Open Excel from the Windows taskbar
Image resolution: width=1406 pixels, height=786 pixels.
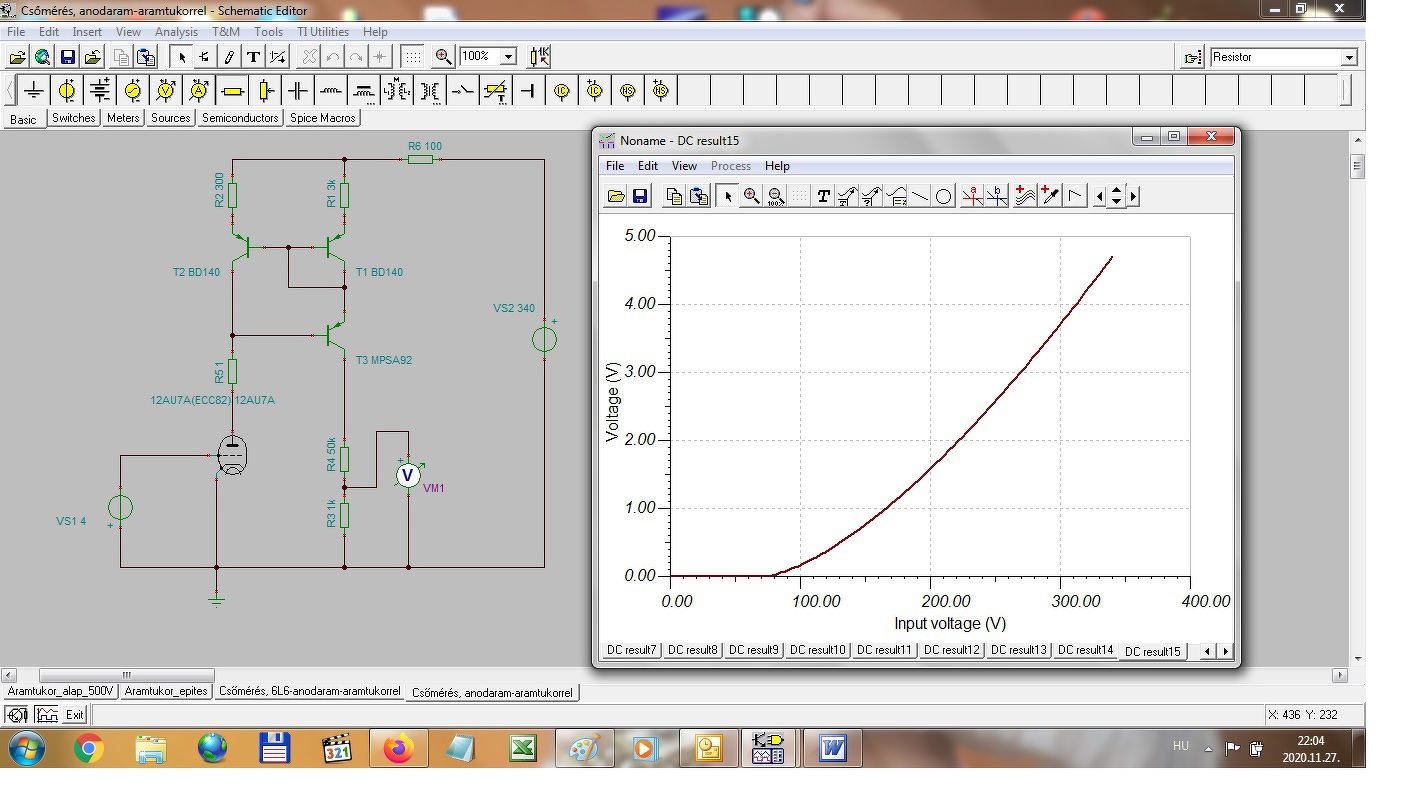pos(522,748)
